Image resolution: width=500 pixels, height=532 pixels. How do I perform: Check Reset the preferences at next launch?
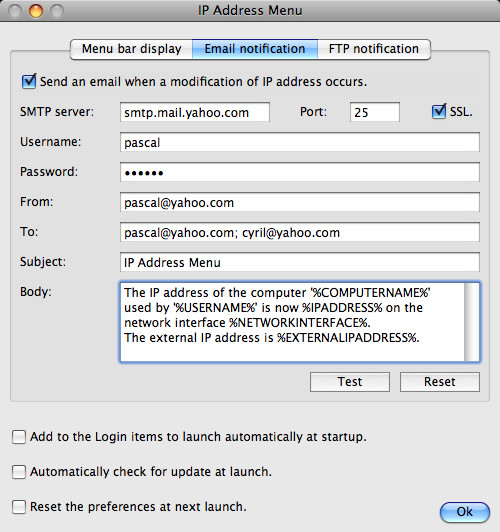19,507
